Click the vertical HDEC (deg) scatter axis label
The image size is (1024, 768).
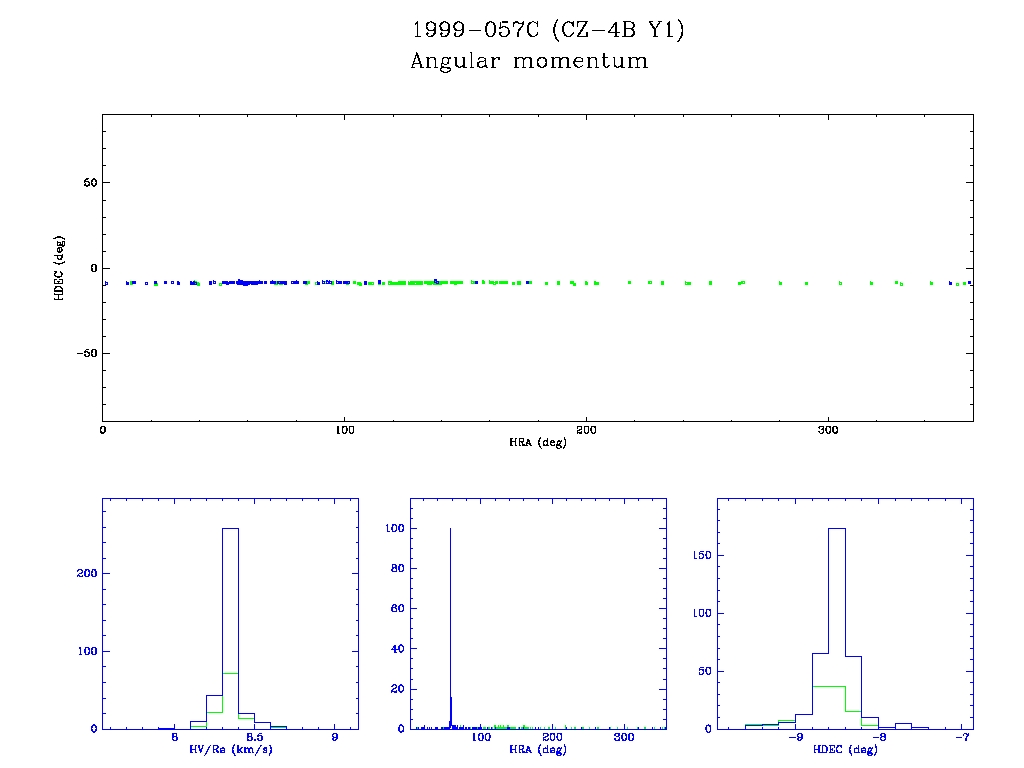click(59, 267)
